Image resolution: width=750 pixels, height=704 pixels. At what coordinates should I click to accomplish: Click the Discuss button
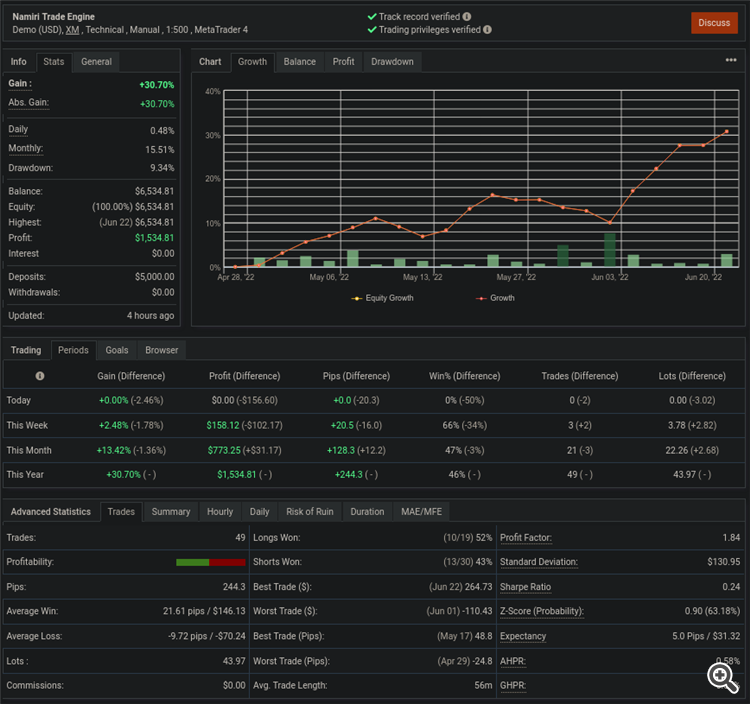(x=714, y=23)
